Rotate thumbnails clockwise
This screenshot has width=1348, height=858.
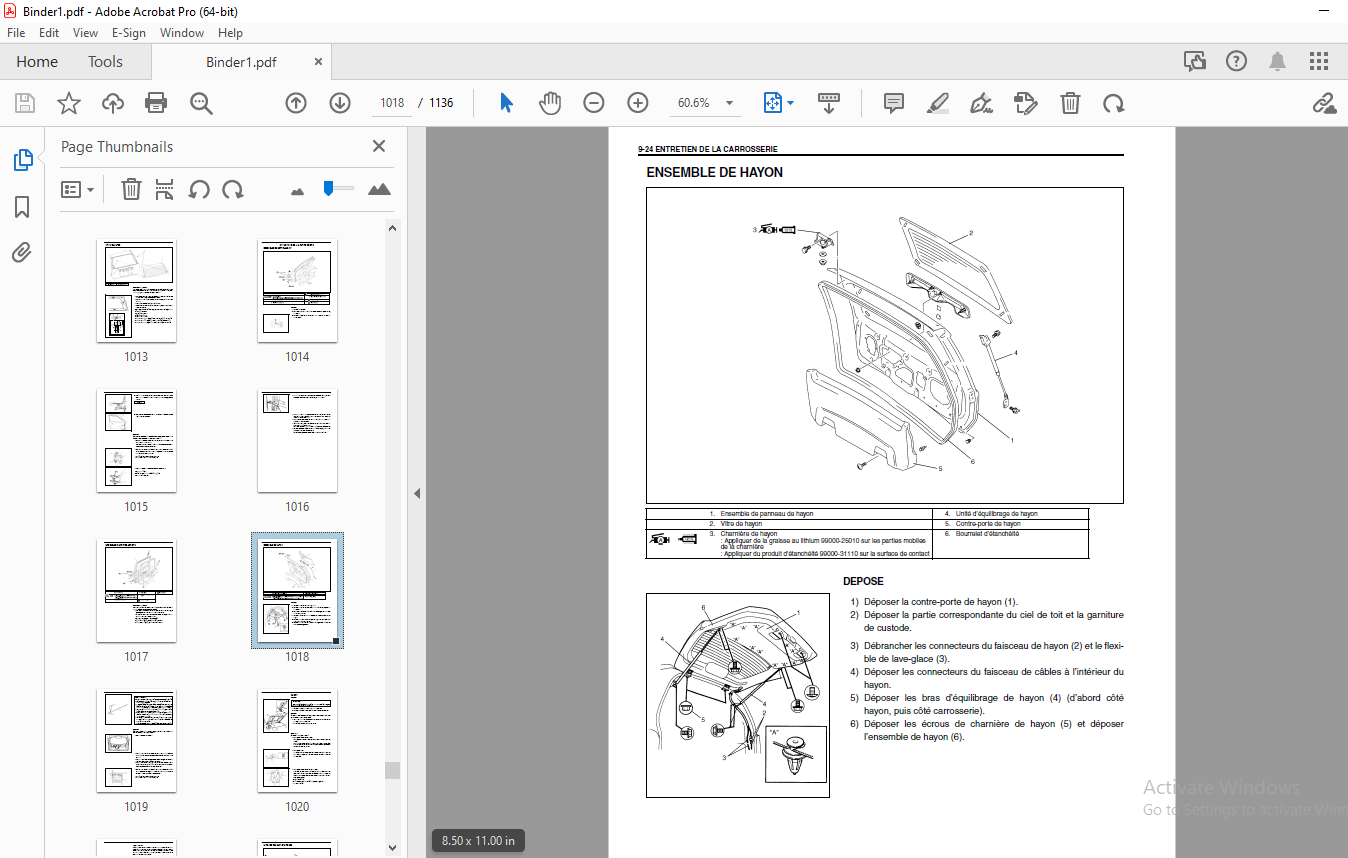233,189
